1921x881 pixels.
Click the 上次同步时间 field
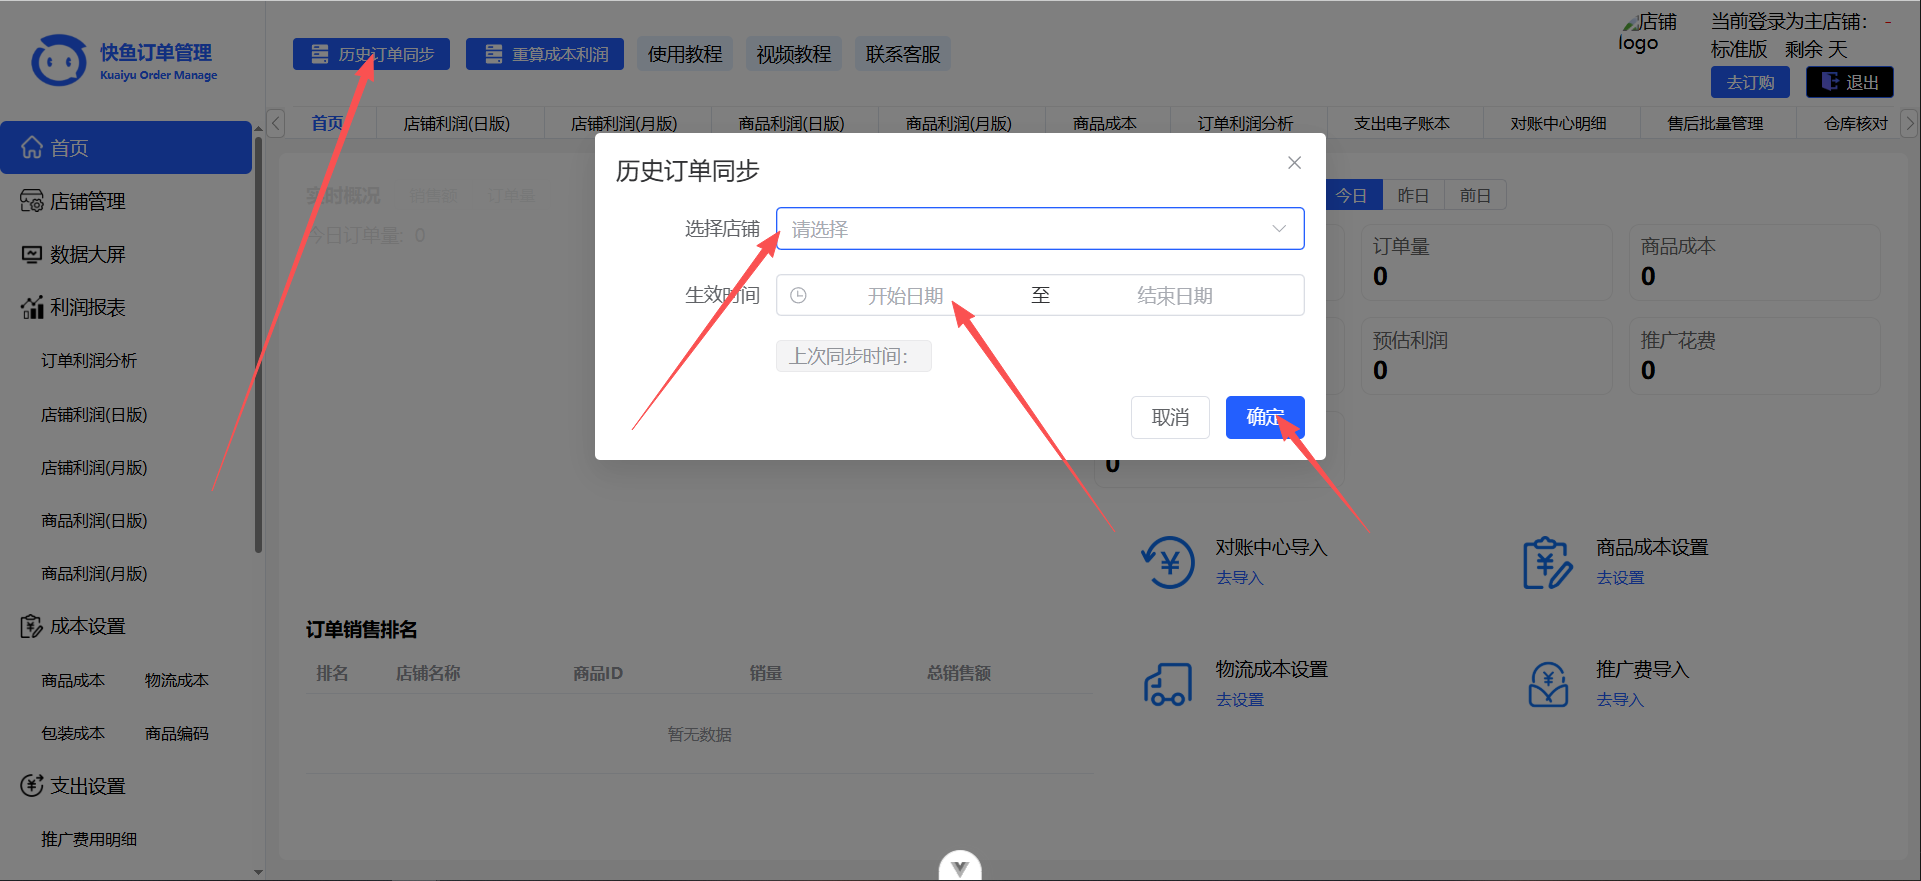[854, 356]
